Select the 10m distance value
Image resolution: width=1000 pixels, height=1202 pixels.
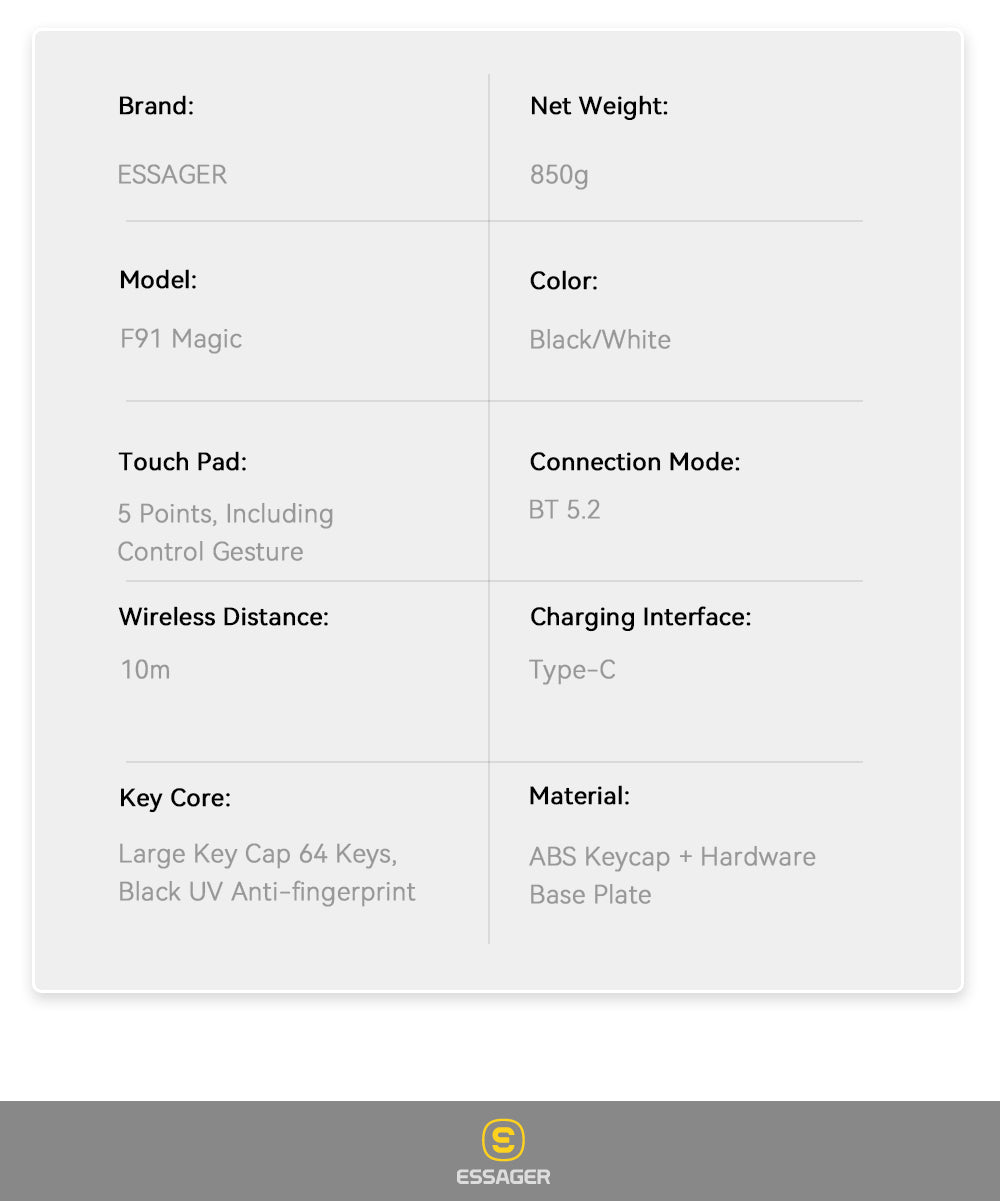click(x=145, y=669)
